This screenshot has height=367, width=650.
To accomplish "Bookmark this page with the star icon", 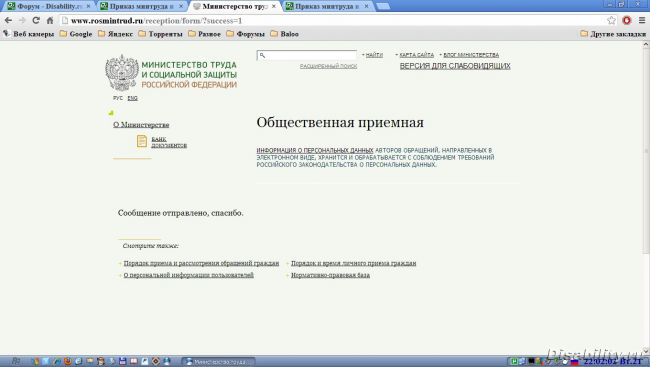I will point(611,20).
